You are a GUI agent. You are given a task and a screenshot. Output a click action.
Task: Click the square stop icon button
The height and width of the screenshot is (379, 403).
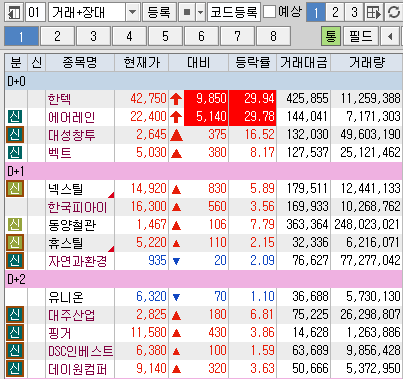(187, 12)
